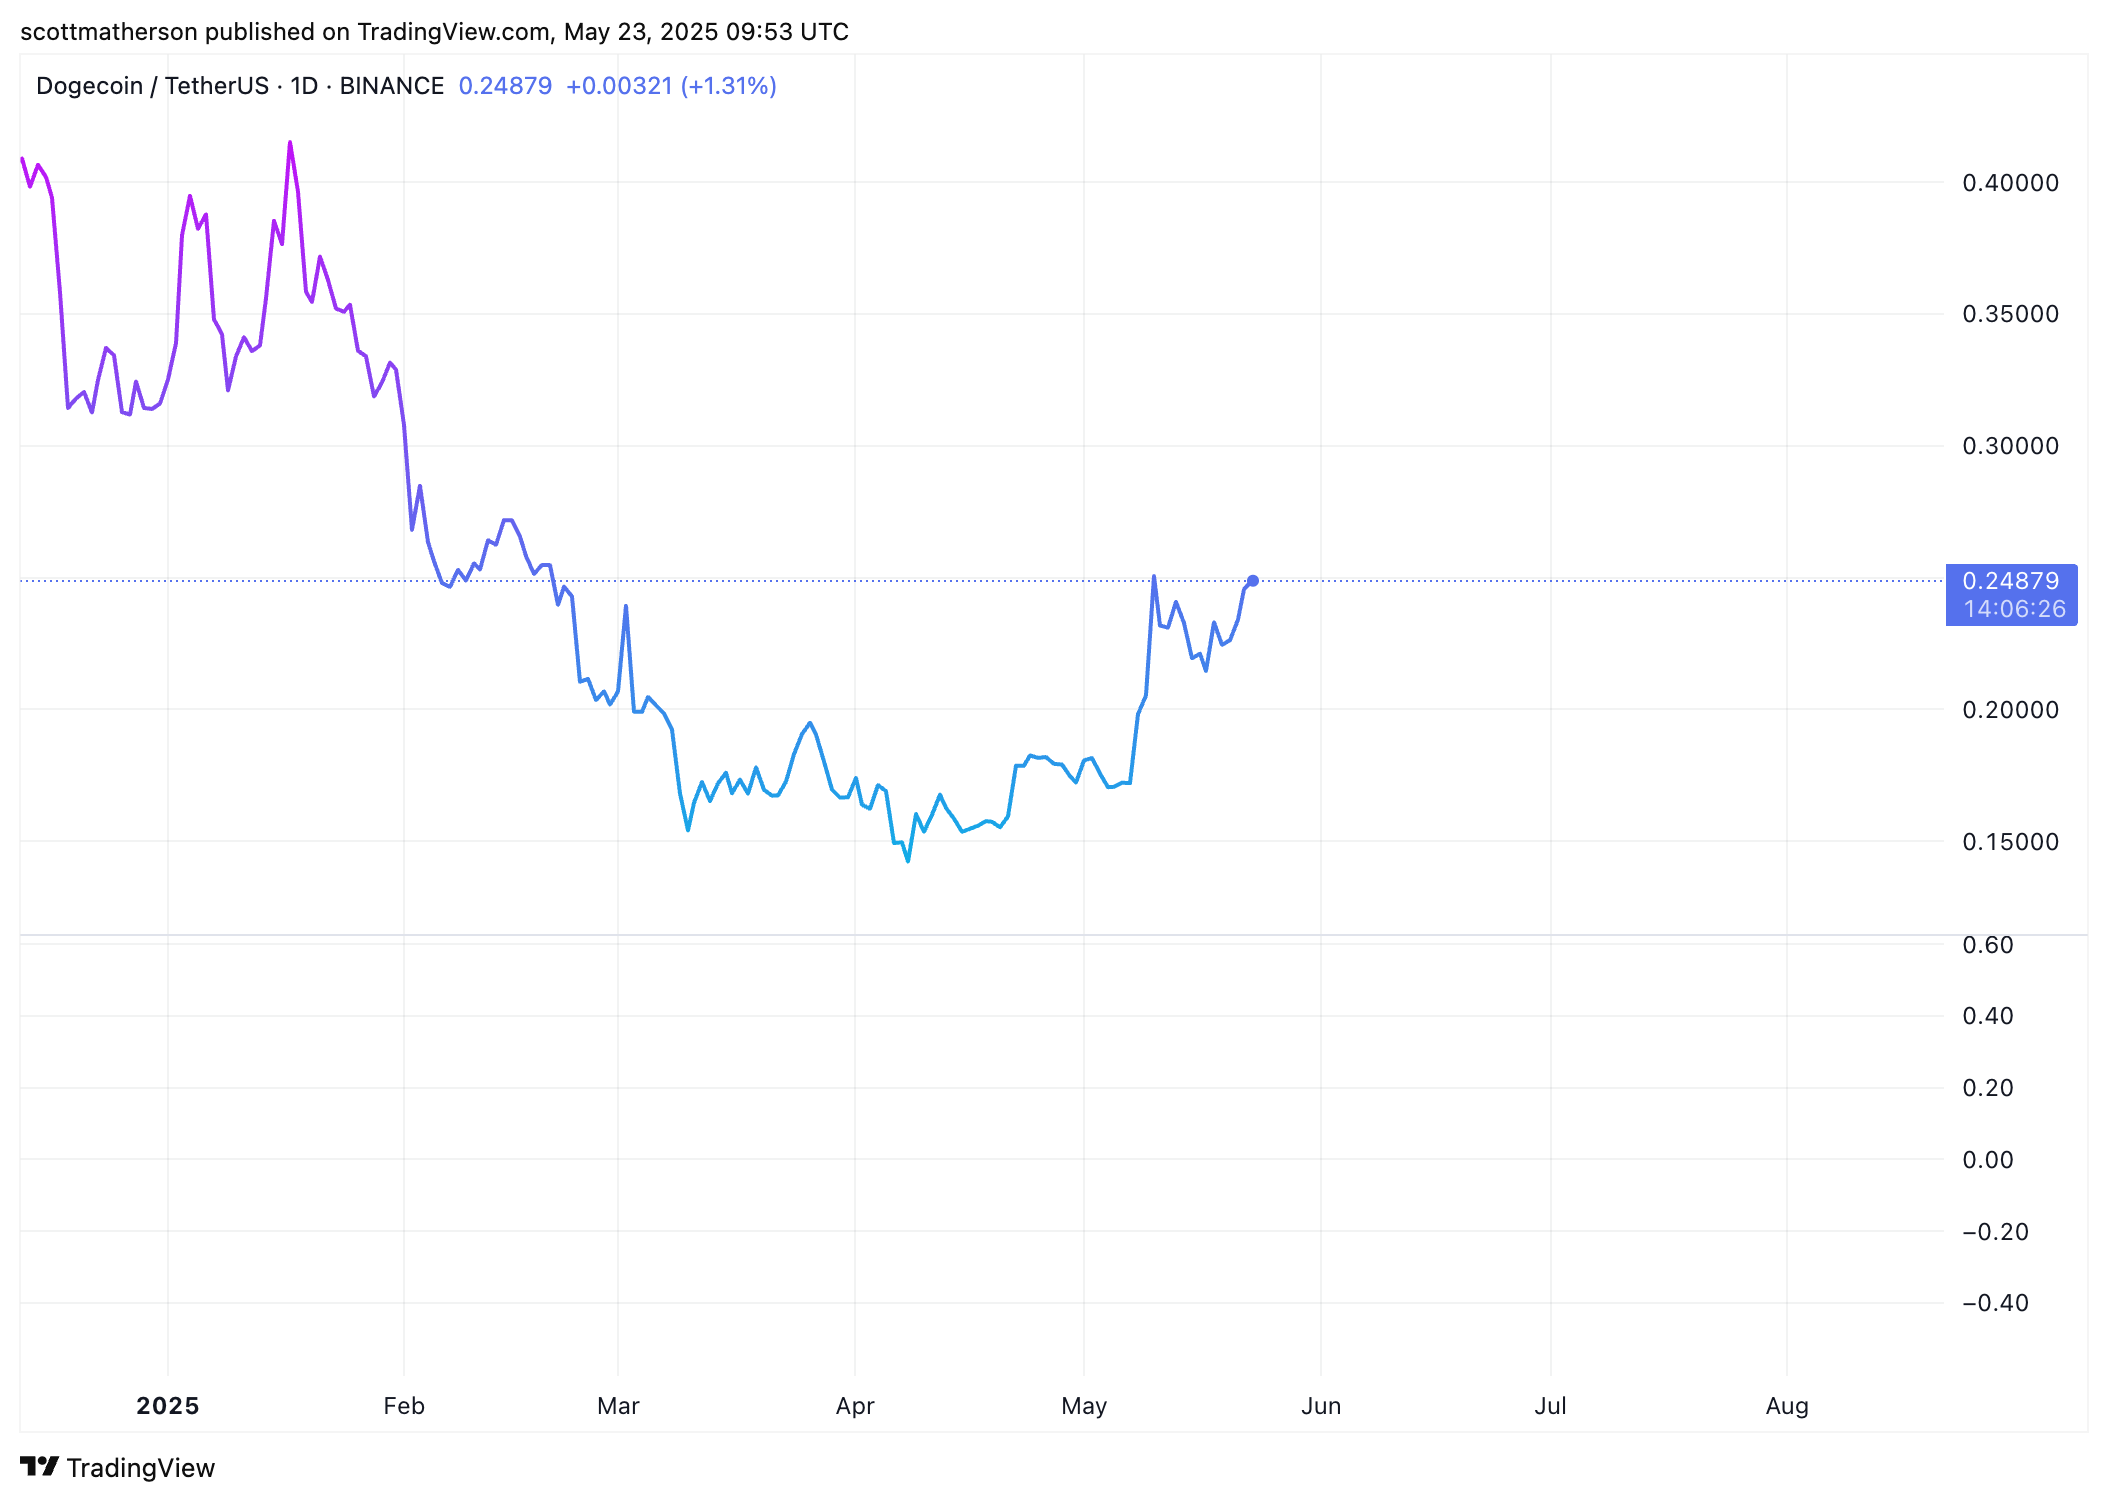Click the blue current price label 0.24879
Screen dimensions: 2108x1502
[x=2010, y=582]
